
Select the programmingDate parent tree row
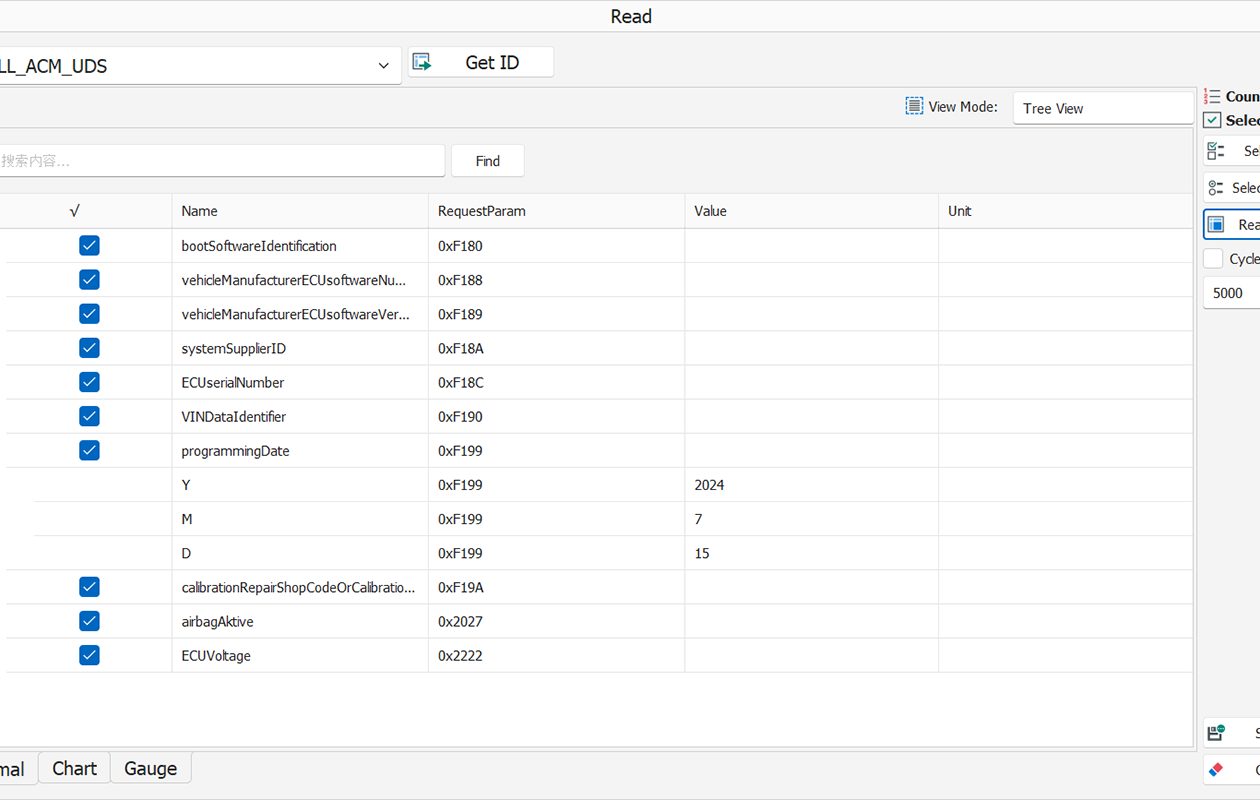click(x=235, y=451)
